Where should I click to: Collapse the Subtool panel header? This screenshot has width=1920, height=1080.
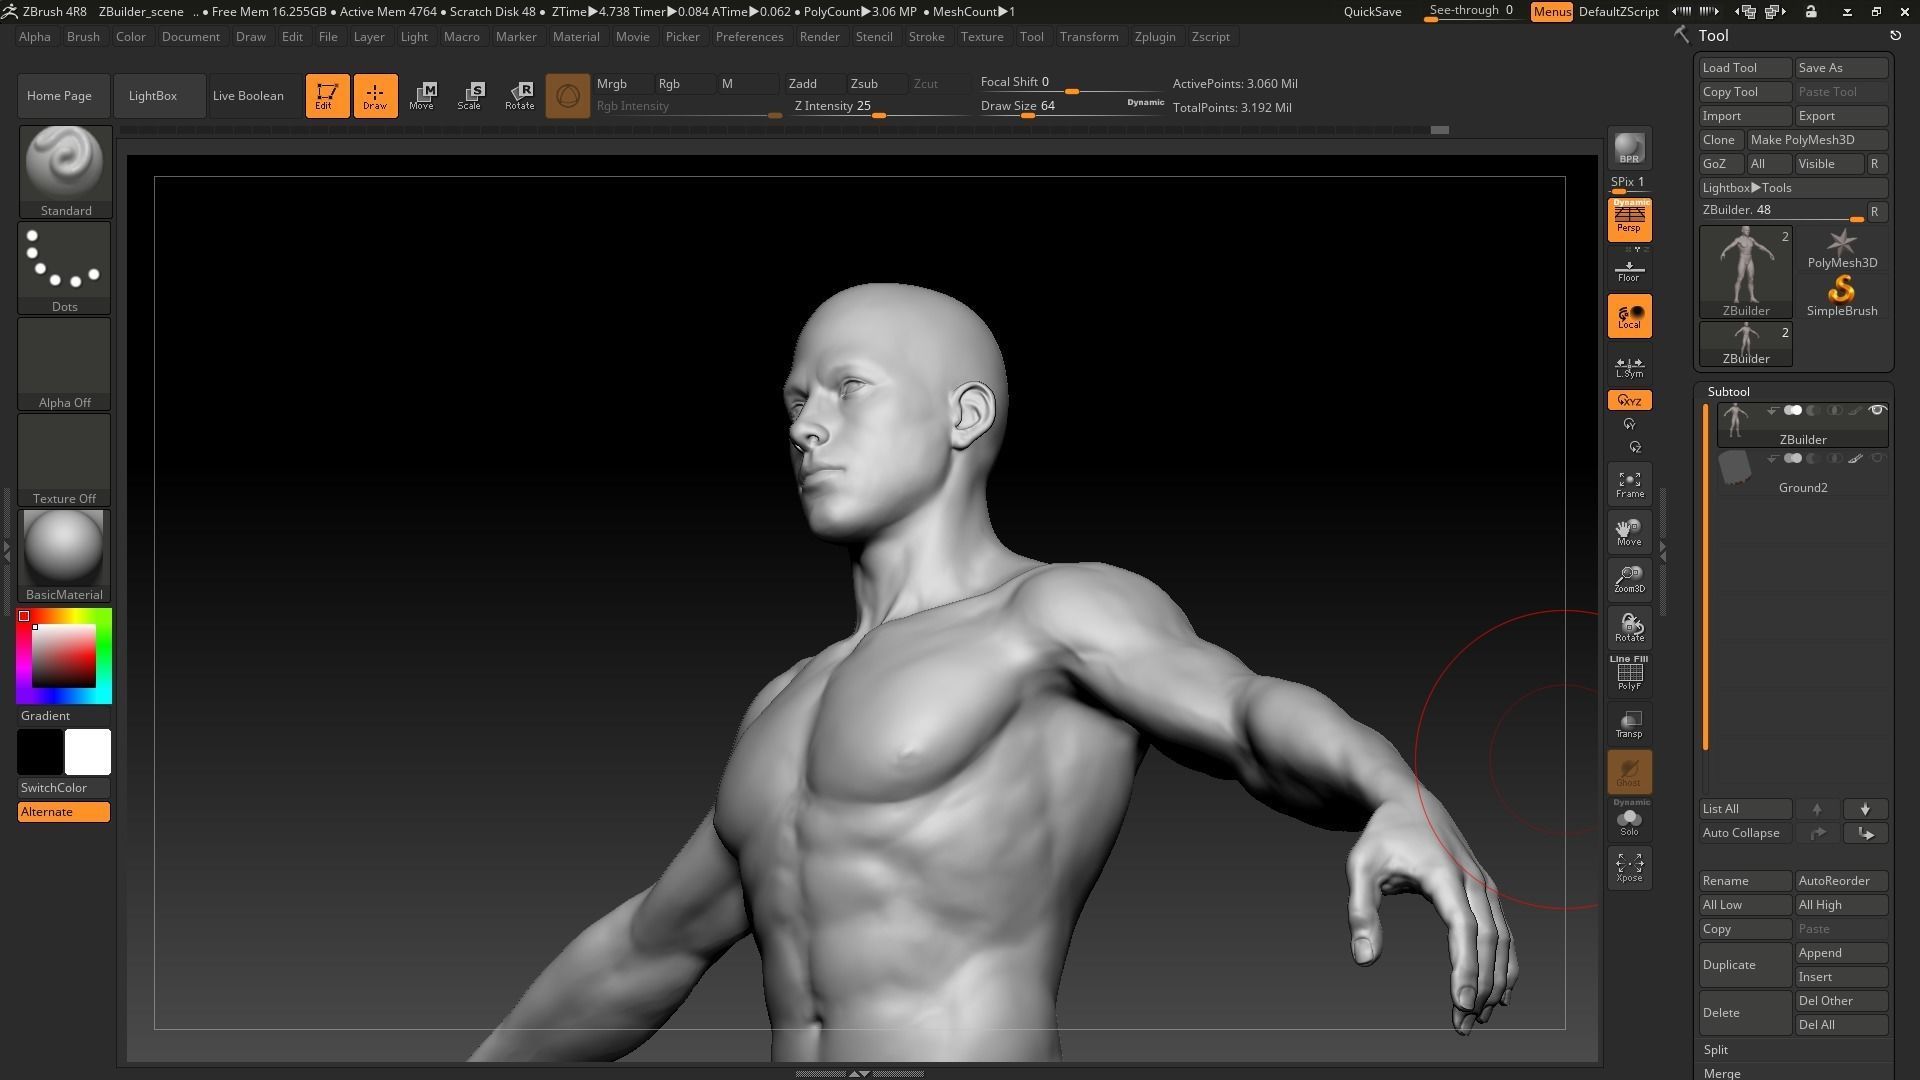(x=1728, y=392)
